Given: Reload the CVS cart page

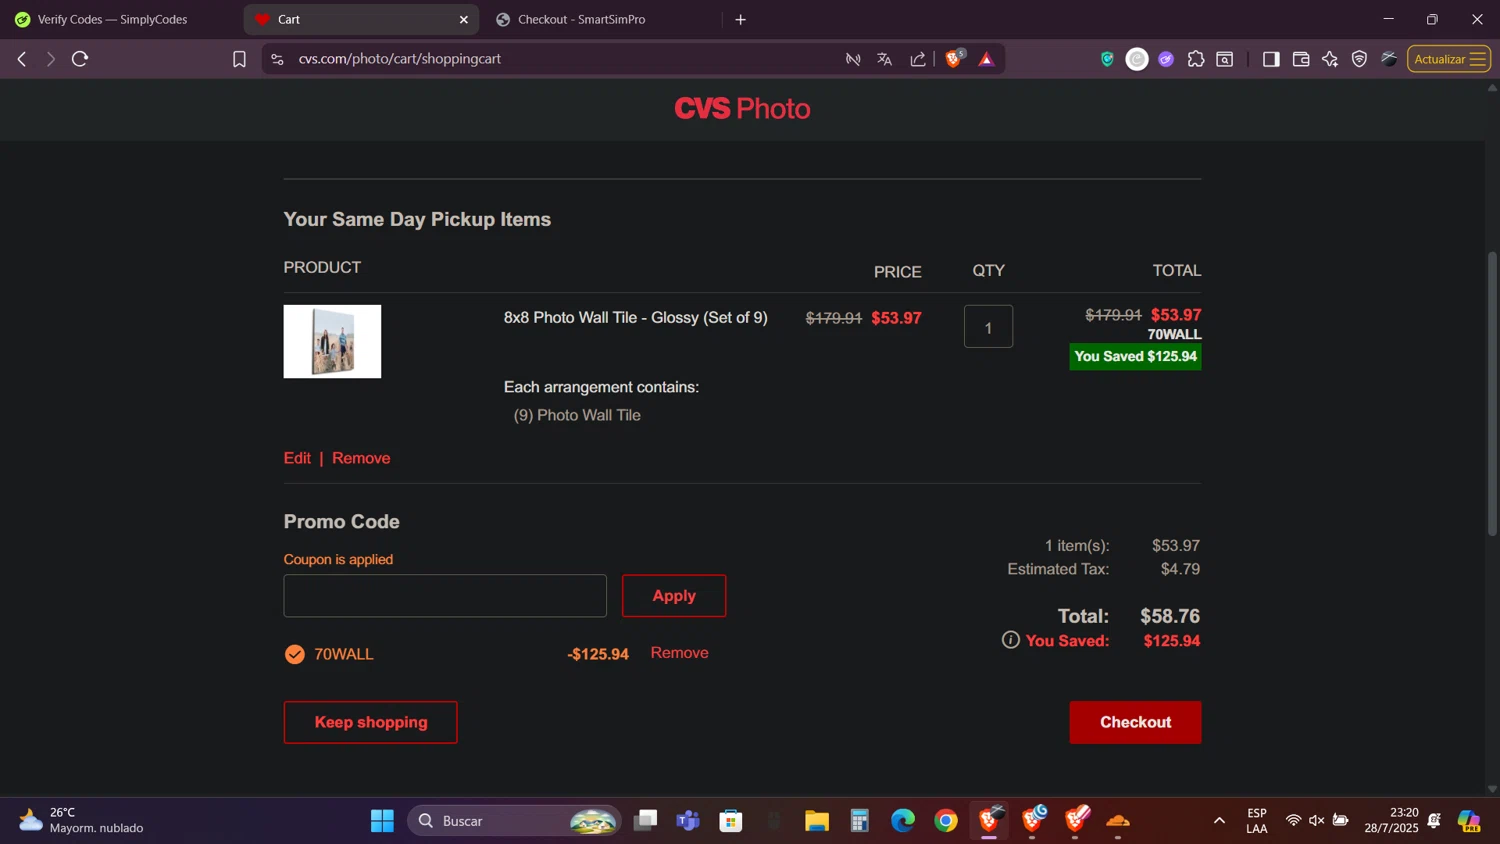Looking at the screenshot, I should click(81, 59).
